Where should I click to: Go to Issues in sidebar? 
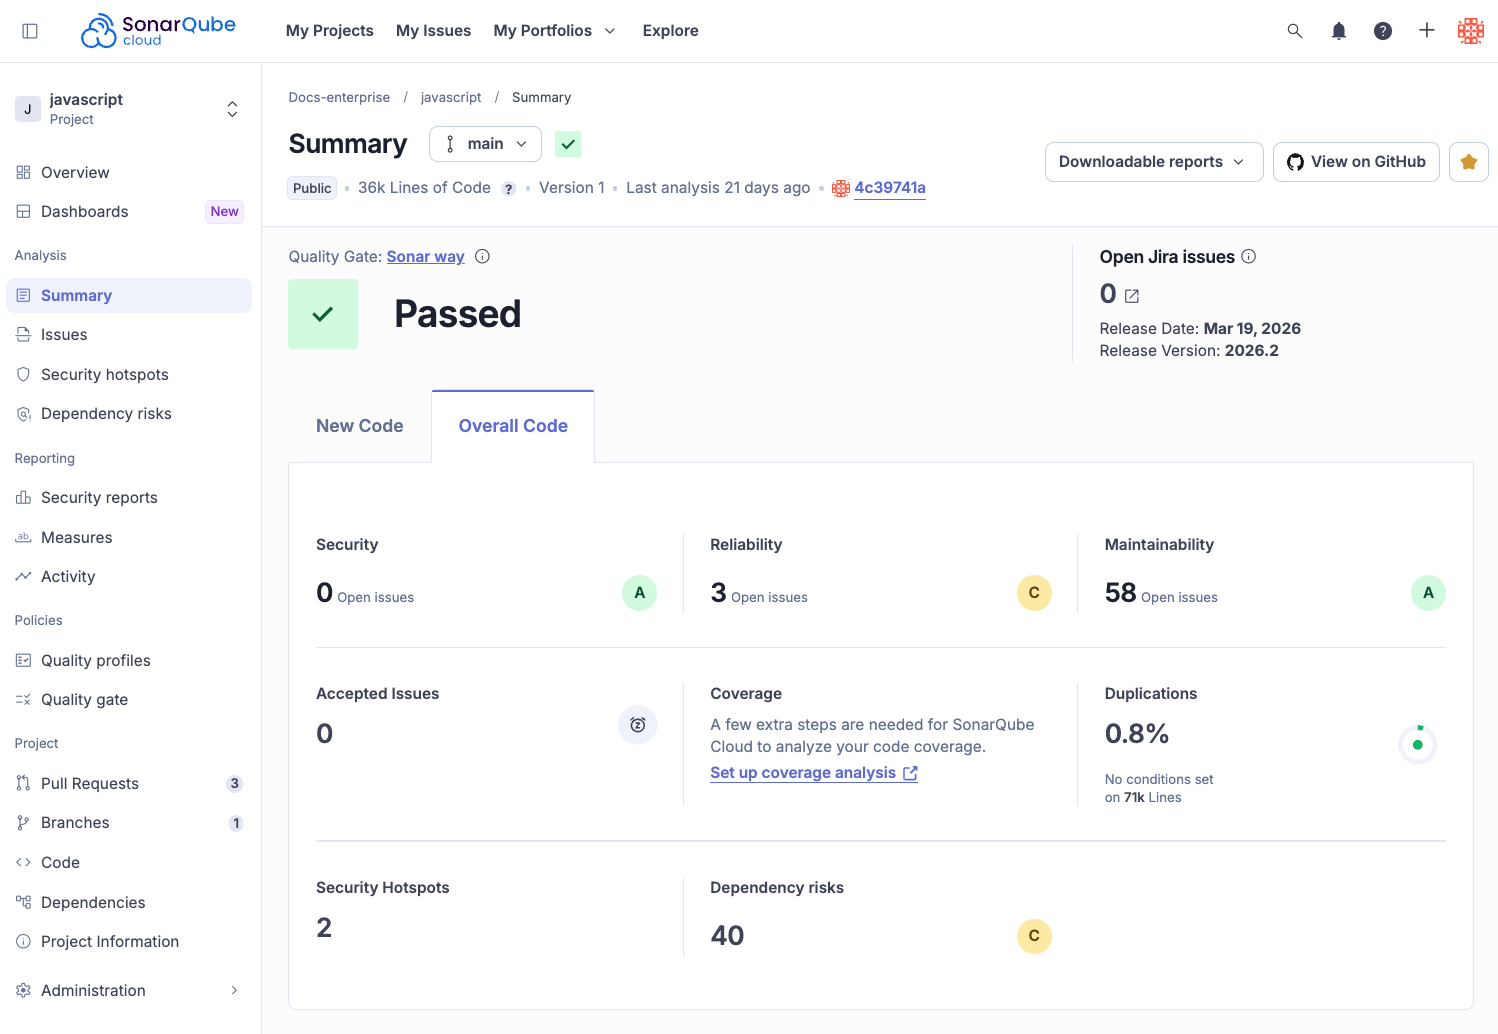(129, 335)
